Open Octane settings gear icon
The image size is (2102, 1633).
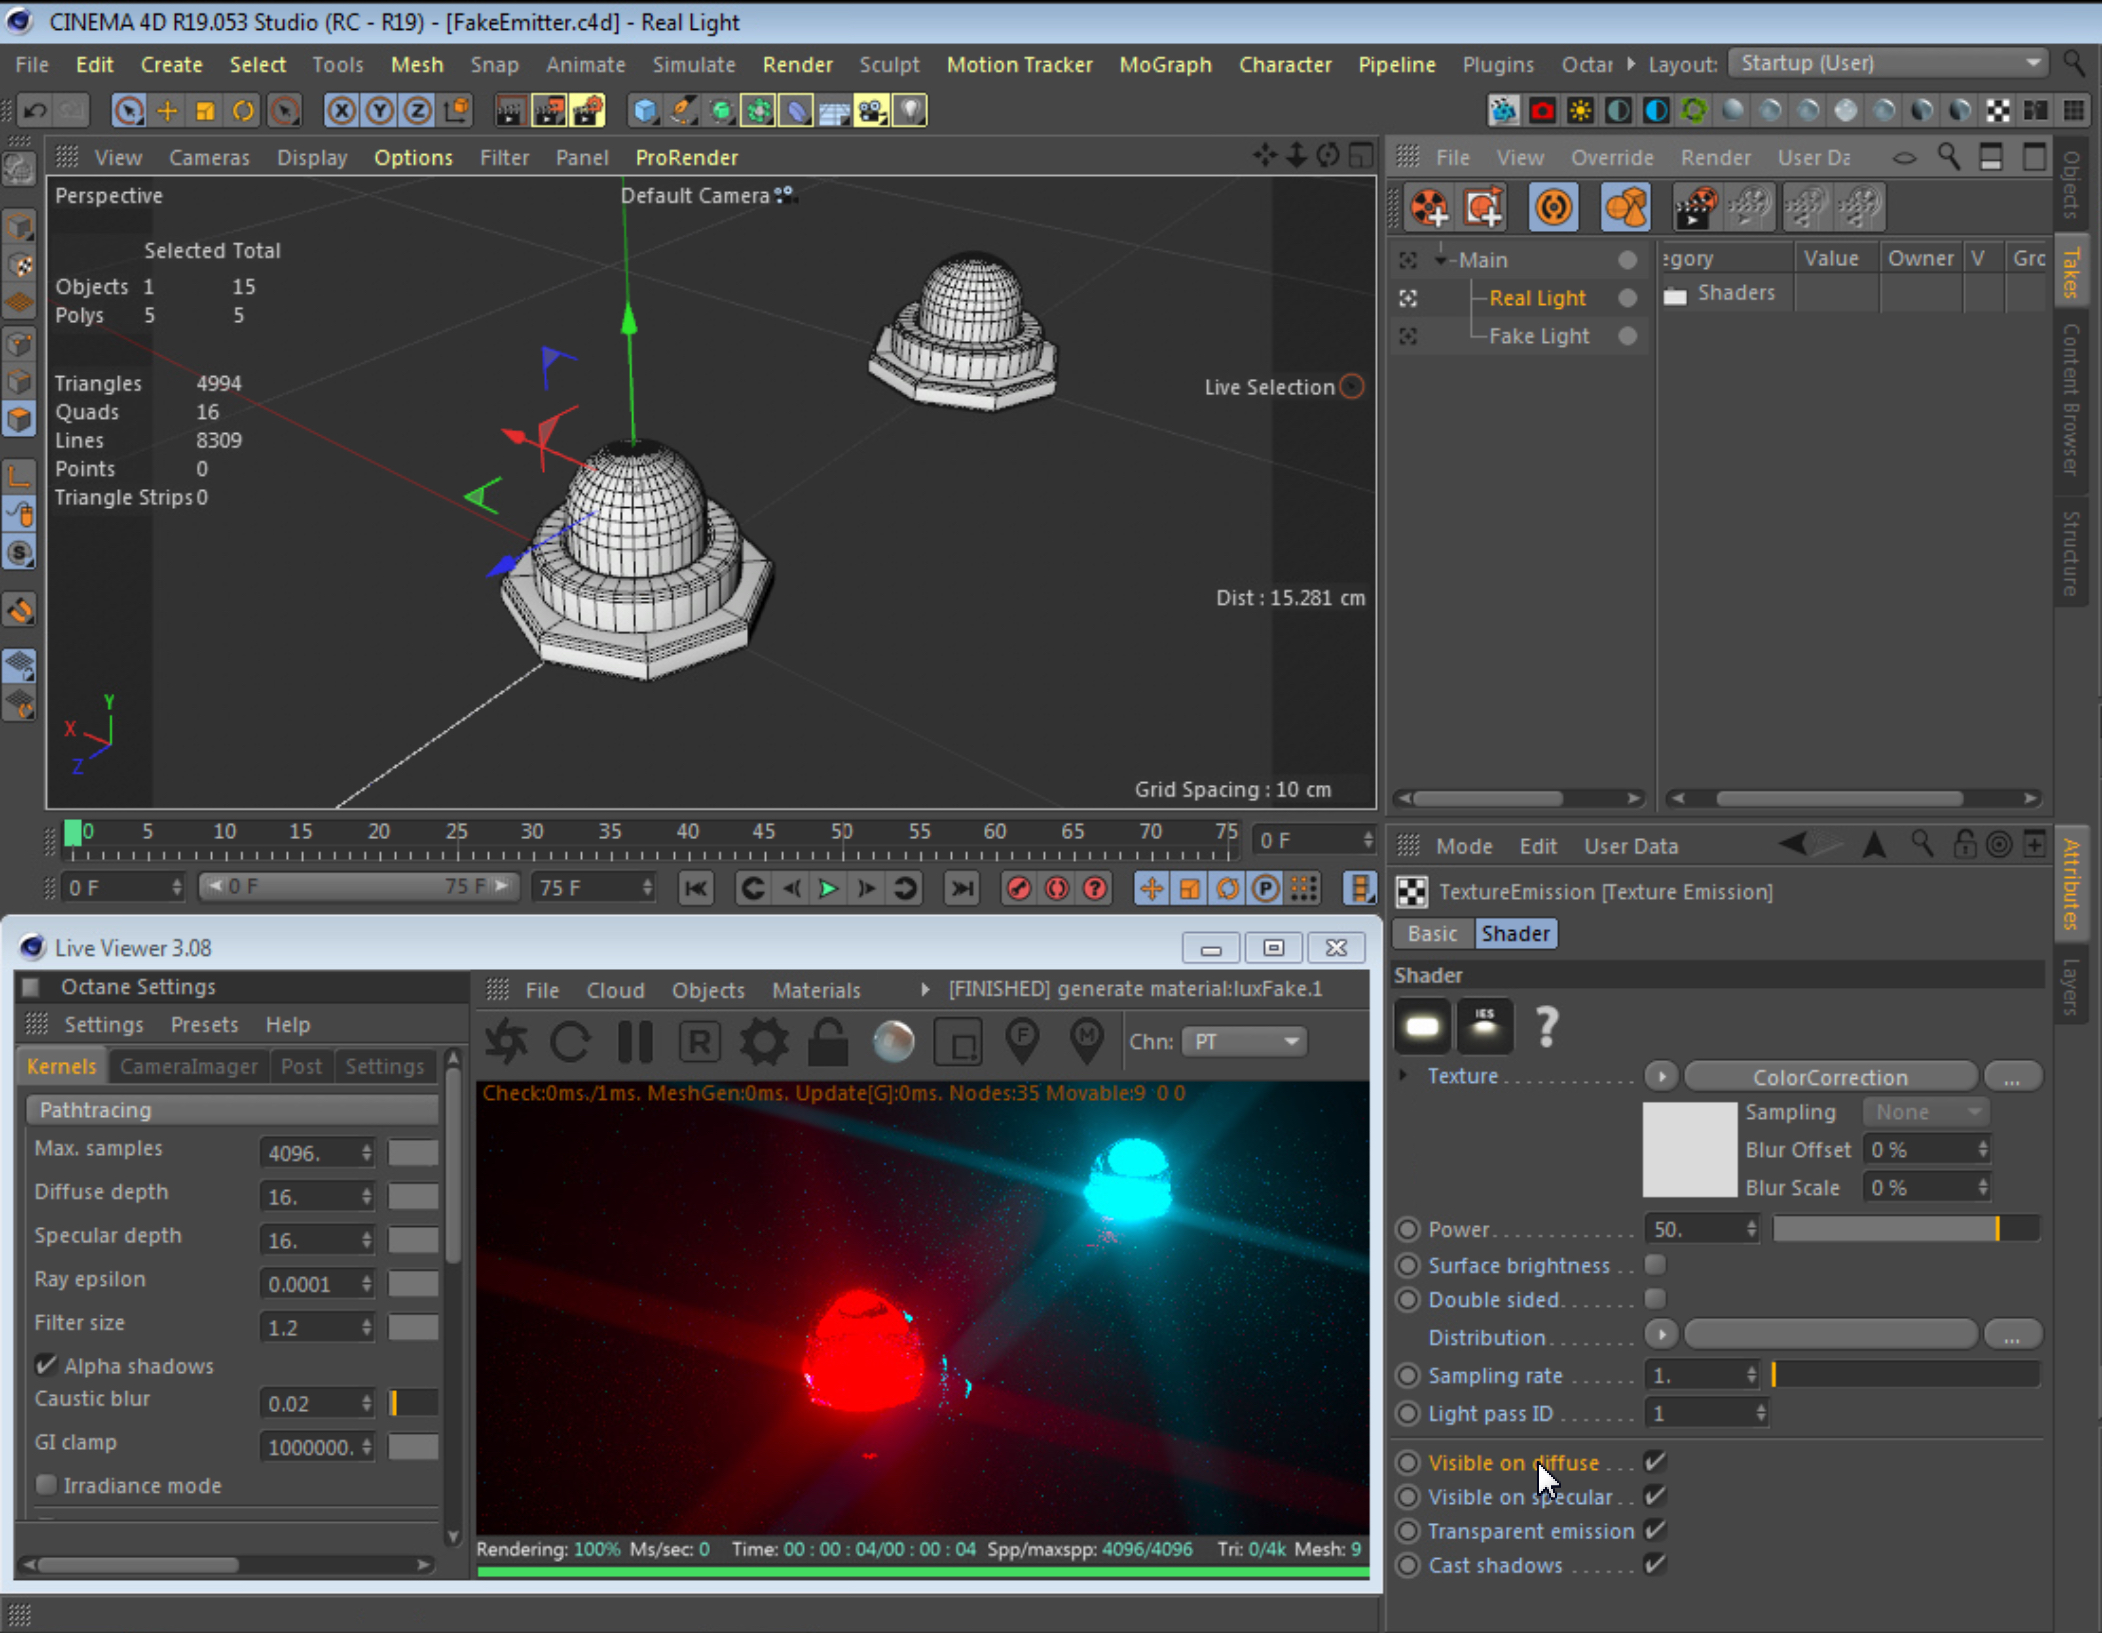click(x=763, y=1042)
